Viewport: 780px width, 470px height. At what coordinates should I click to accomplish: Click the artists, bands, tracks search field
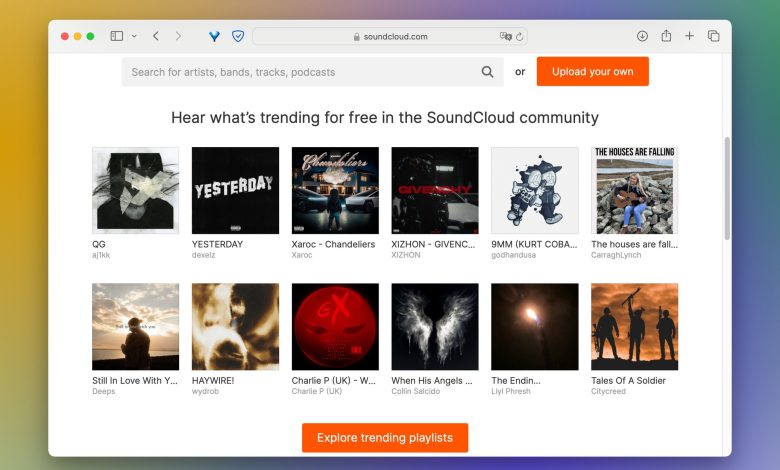click(300, 72)
